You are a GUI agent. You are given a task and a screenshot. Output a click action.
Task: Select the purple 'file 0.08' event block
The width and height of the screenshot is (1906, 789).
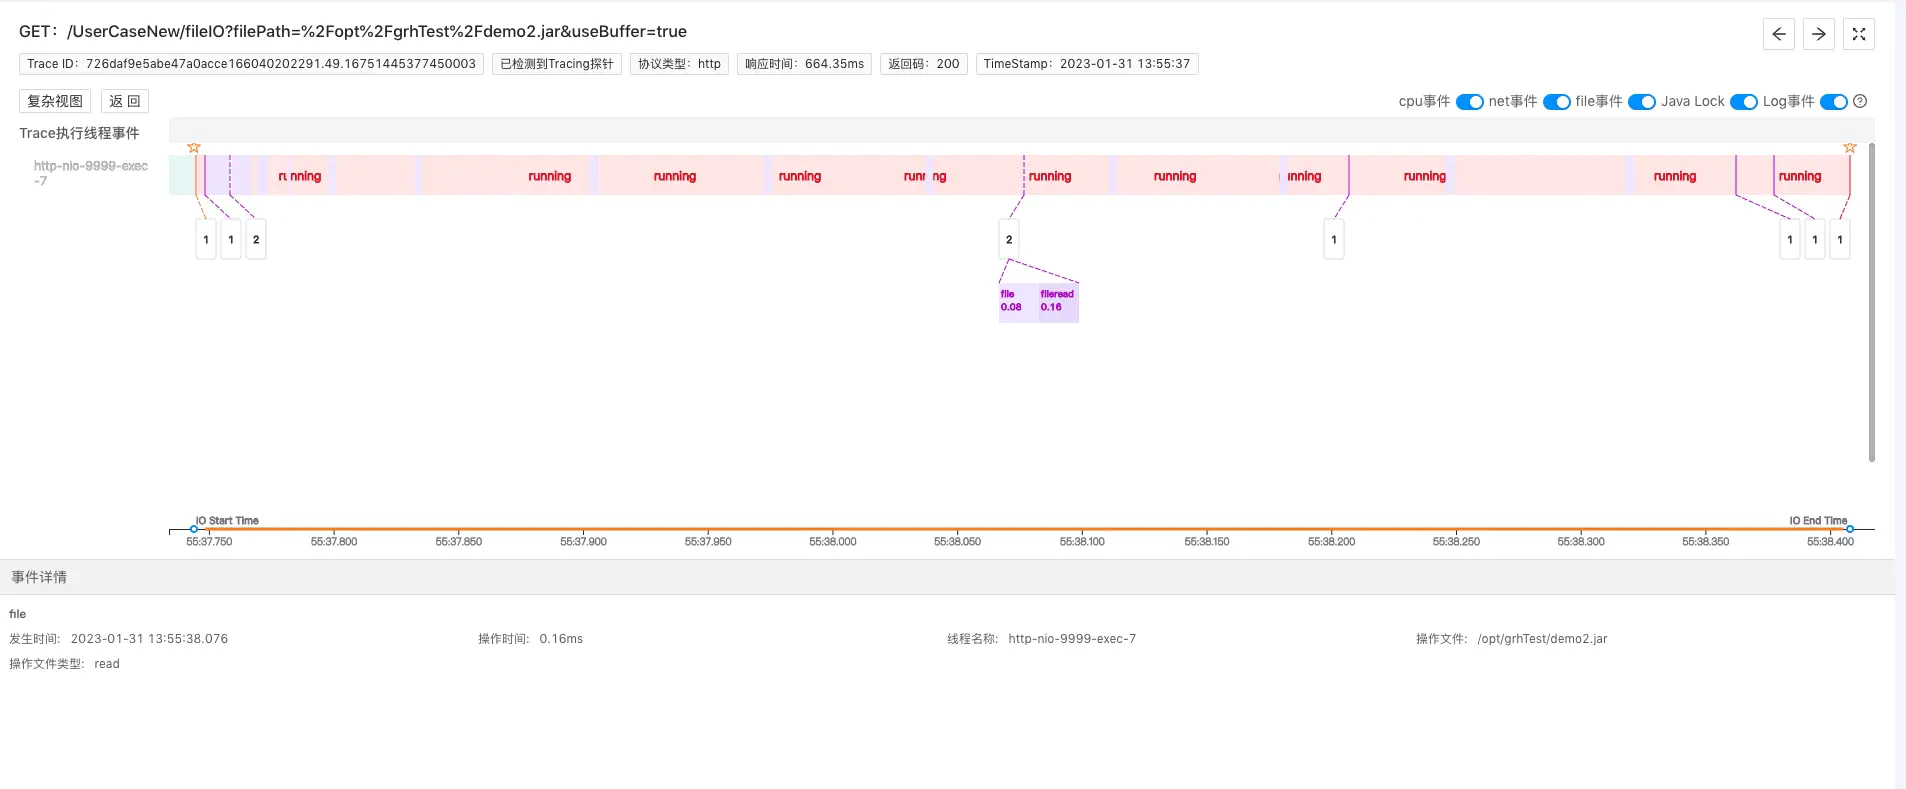click(x=1011, y=301)
